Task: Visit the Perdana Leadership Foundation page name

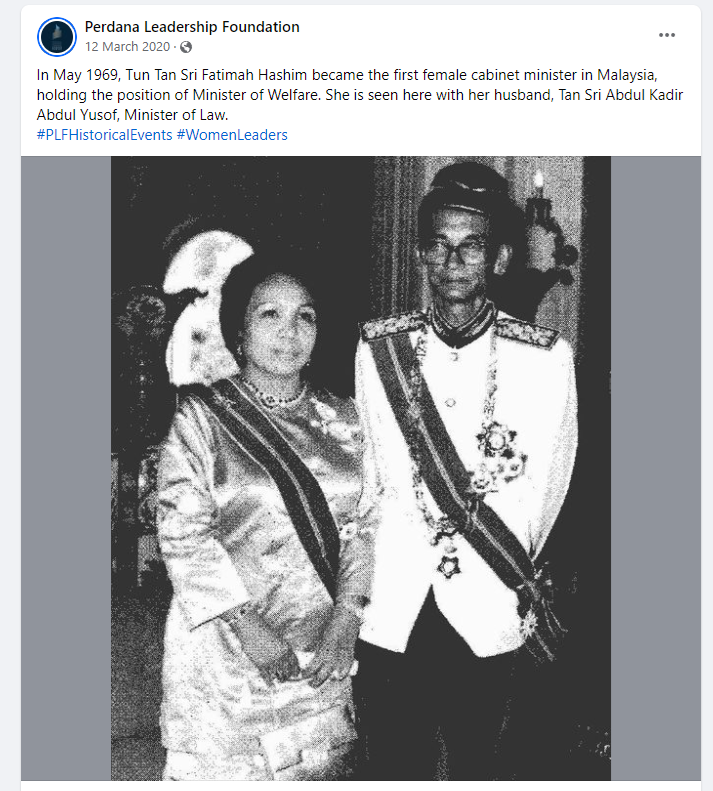Action: coord(192,27)
